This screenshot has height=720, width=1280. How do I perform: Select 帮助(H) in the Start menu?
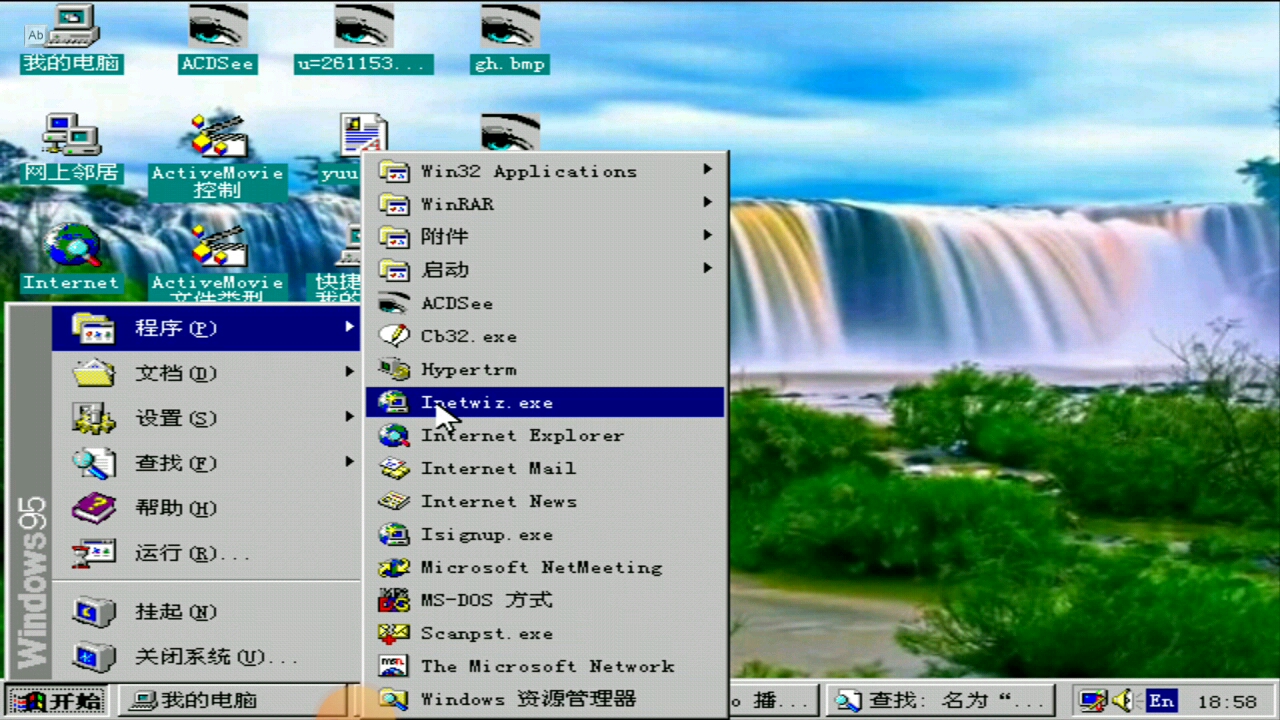coord(206,508)
